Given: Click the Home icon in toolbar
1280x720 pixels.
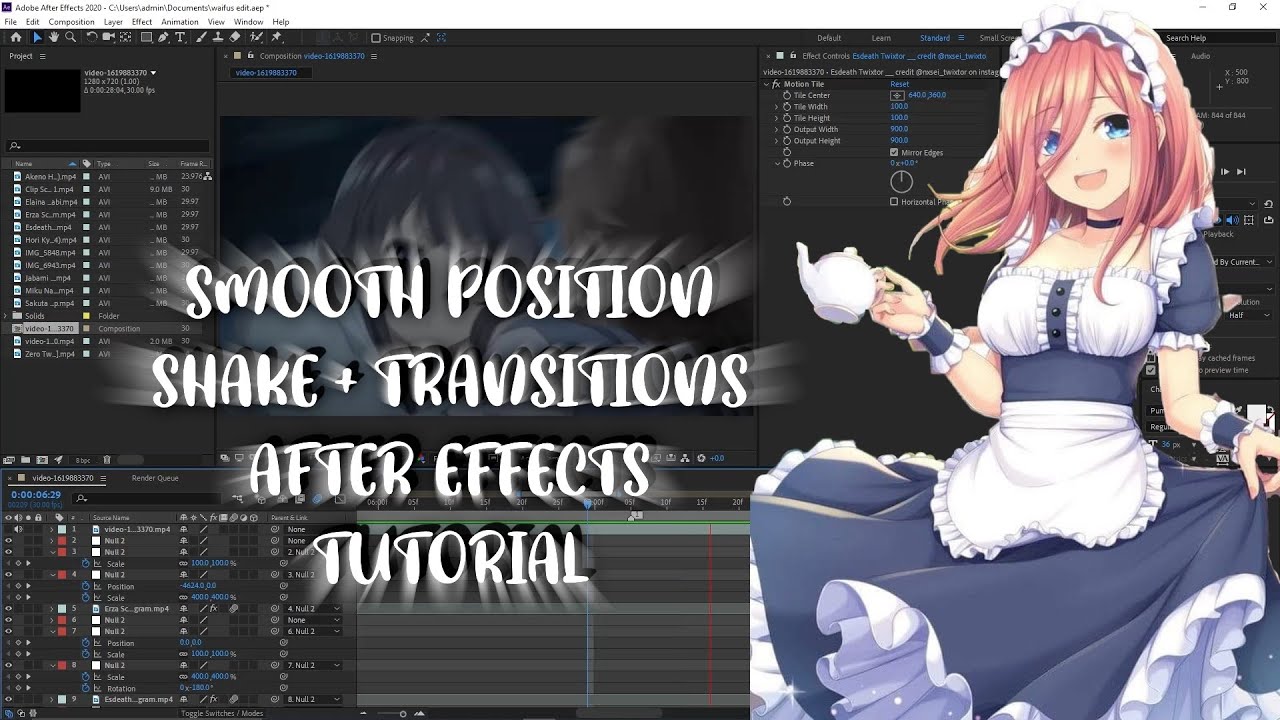Looking at the screenshot, I should pos(15,37).
